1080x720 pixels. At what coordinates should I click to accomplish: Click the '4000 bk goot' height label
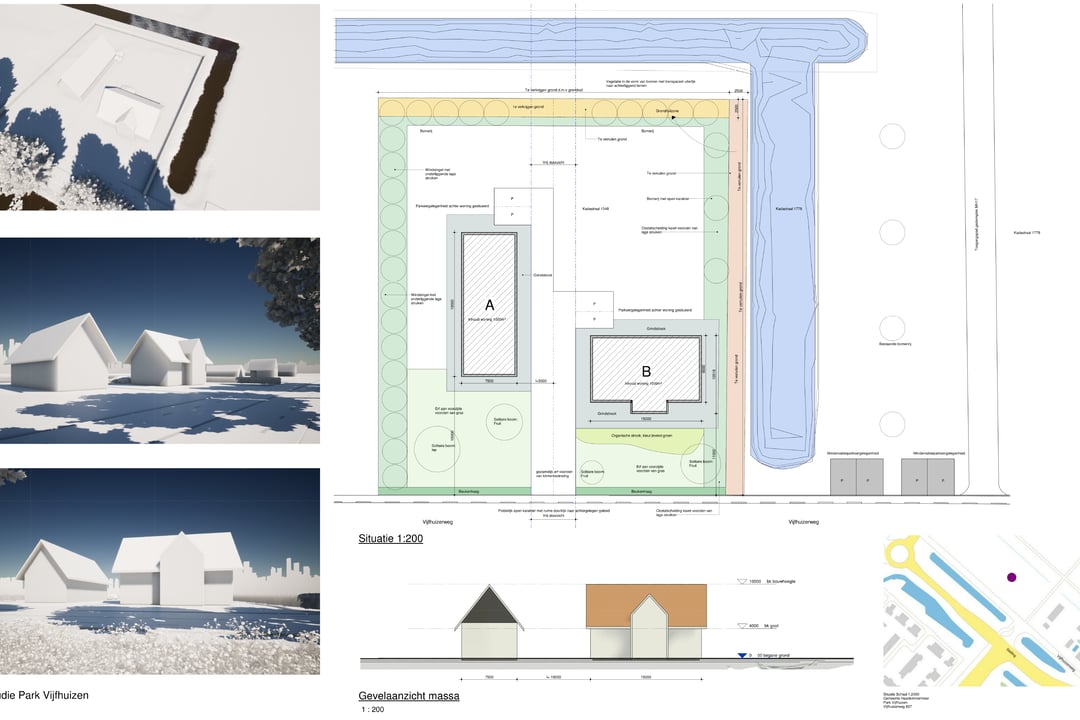tap(763, 626)
